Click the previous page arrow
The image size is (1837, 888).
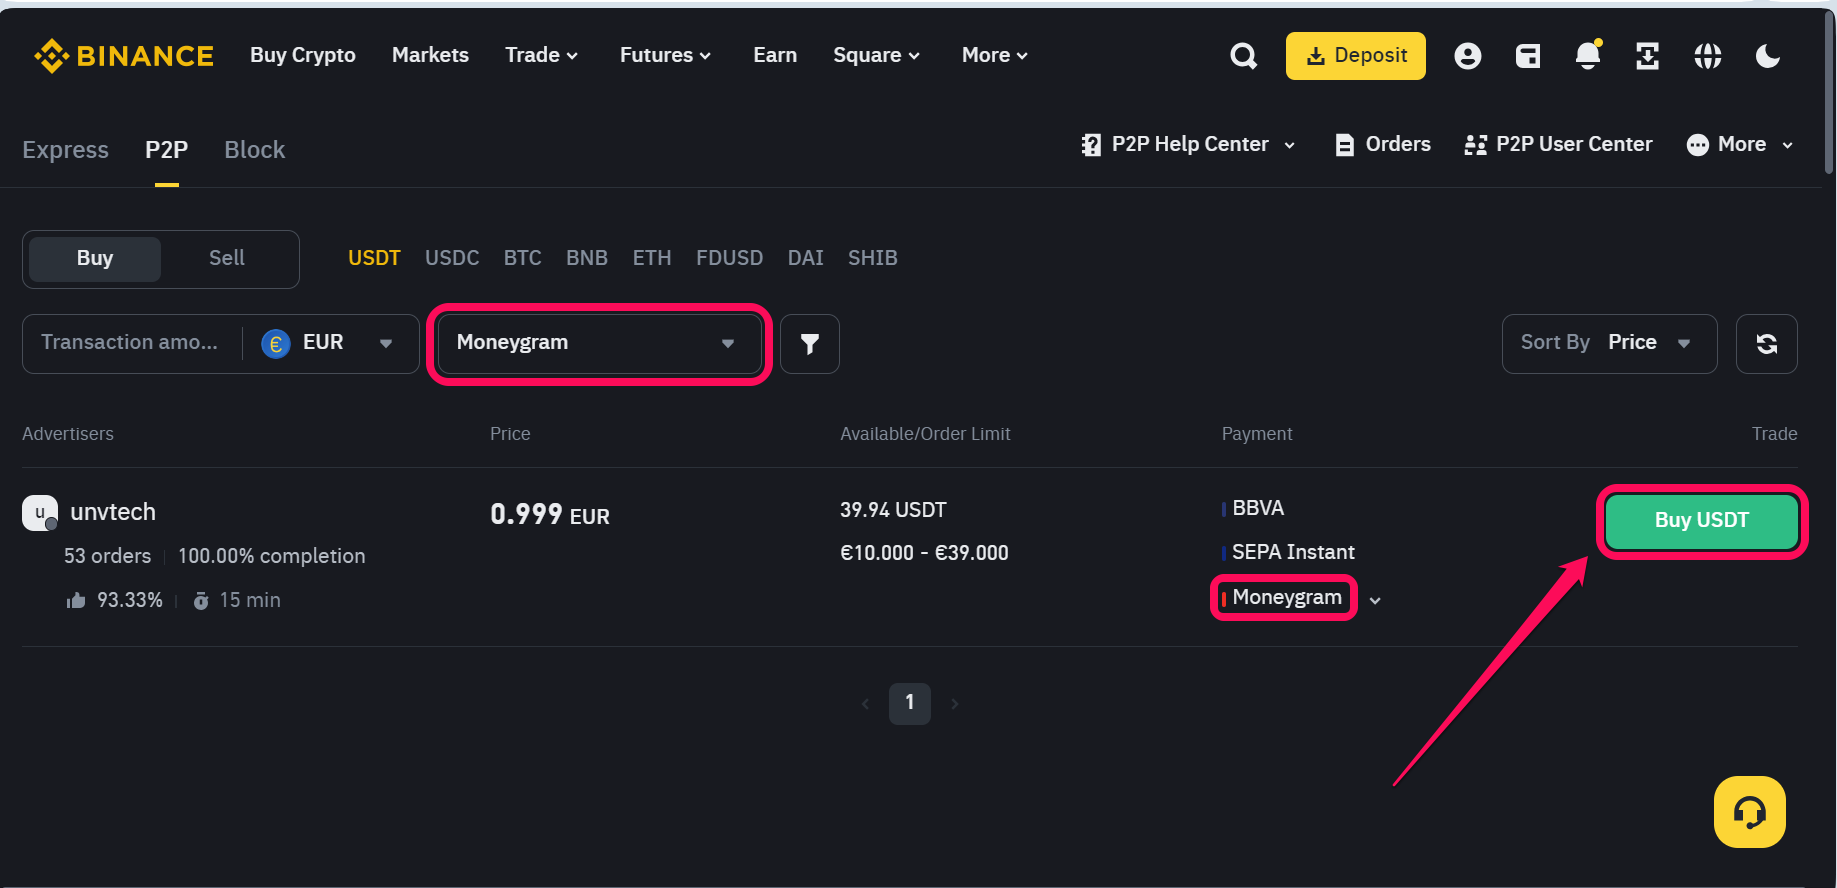pos(865,704)
